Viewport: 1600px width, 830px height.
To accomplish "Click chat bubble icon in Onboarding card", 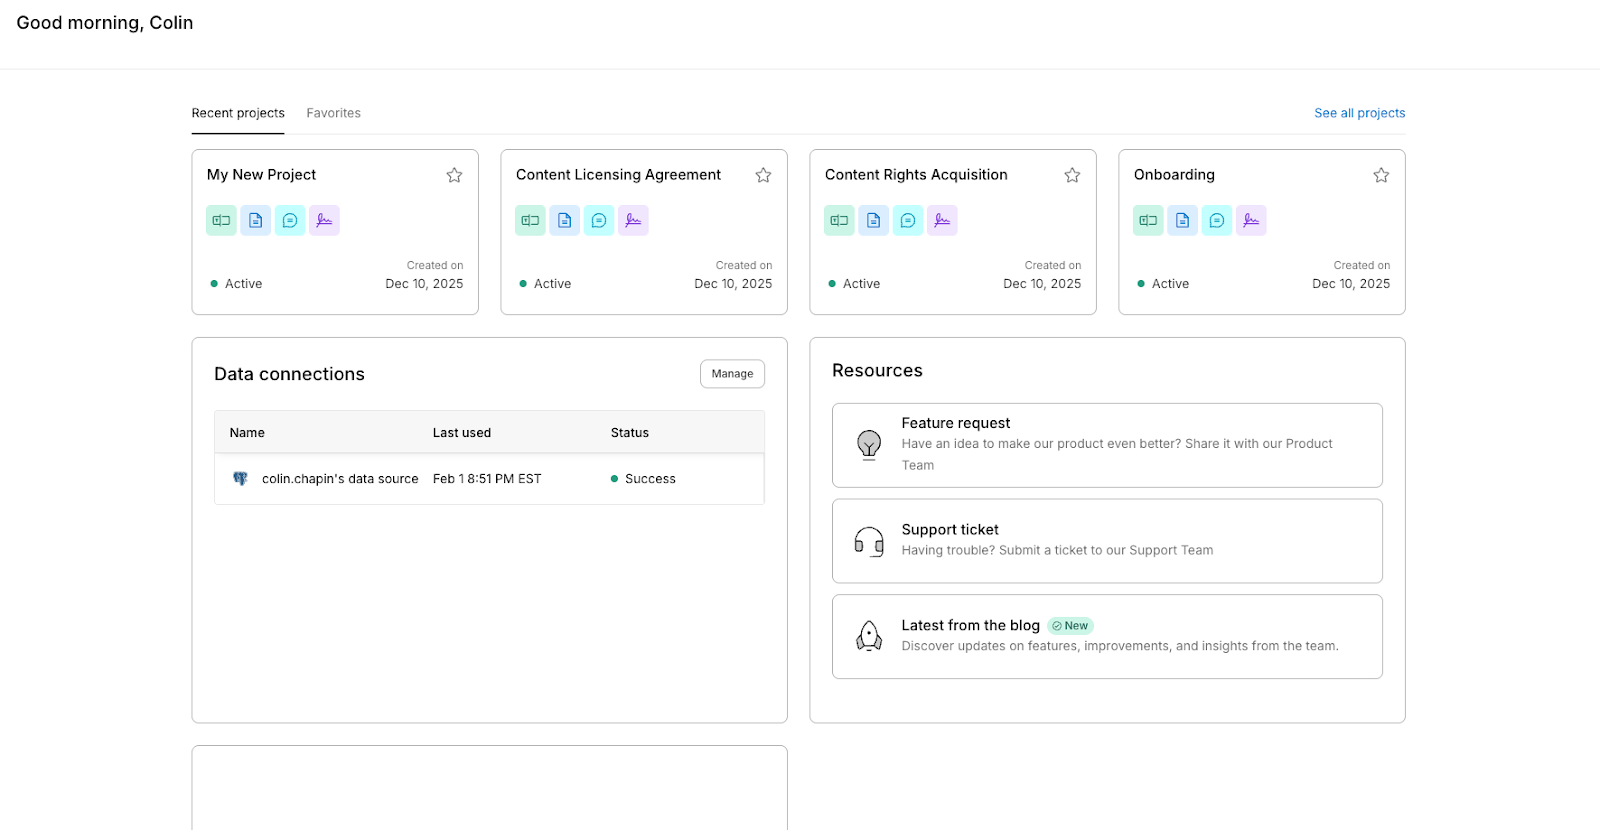I will [x=1217, y=220].
